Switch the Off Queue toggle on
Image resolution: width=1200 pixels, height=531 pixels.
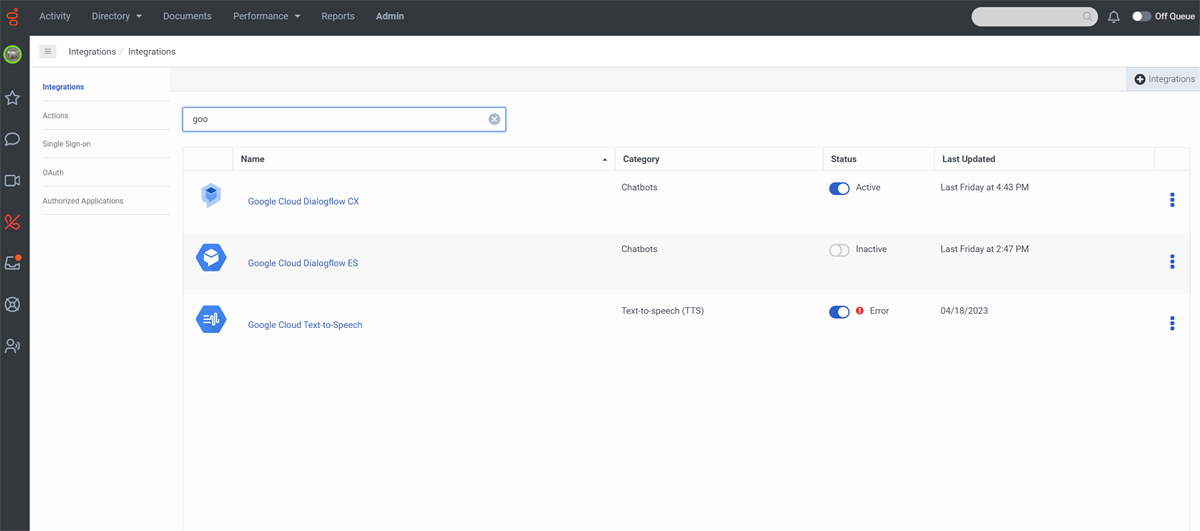click(1141, 17)
